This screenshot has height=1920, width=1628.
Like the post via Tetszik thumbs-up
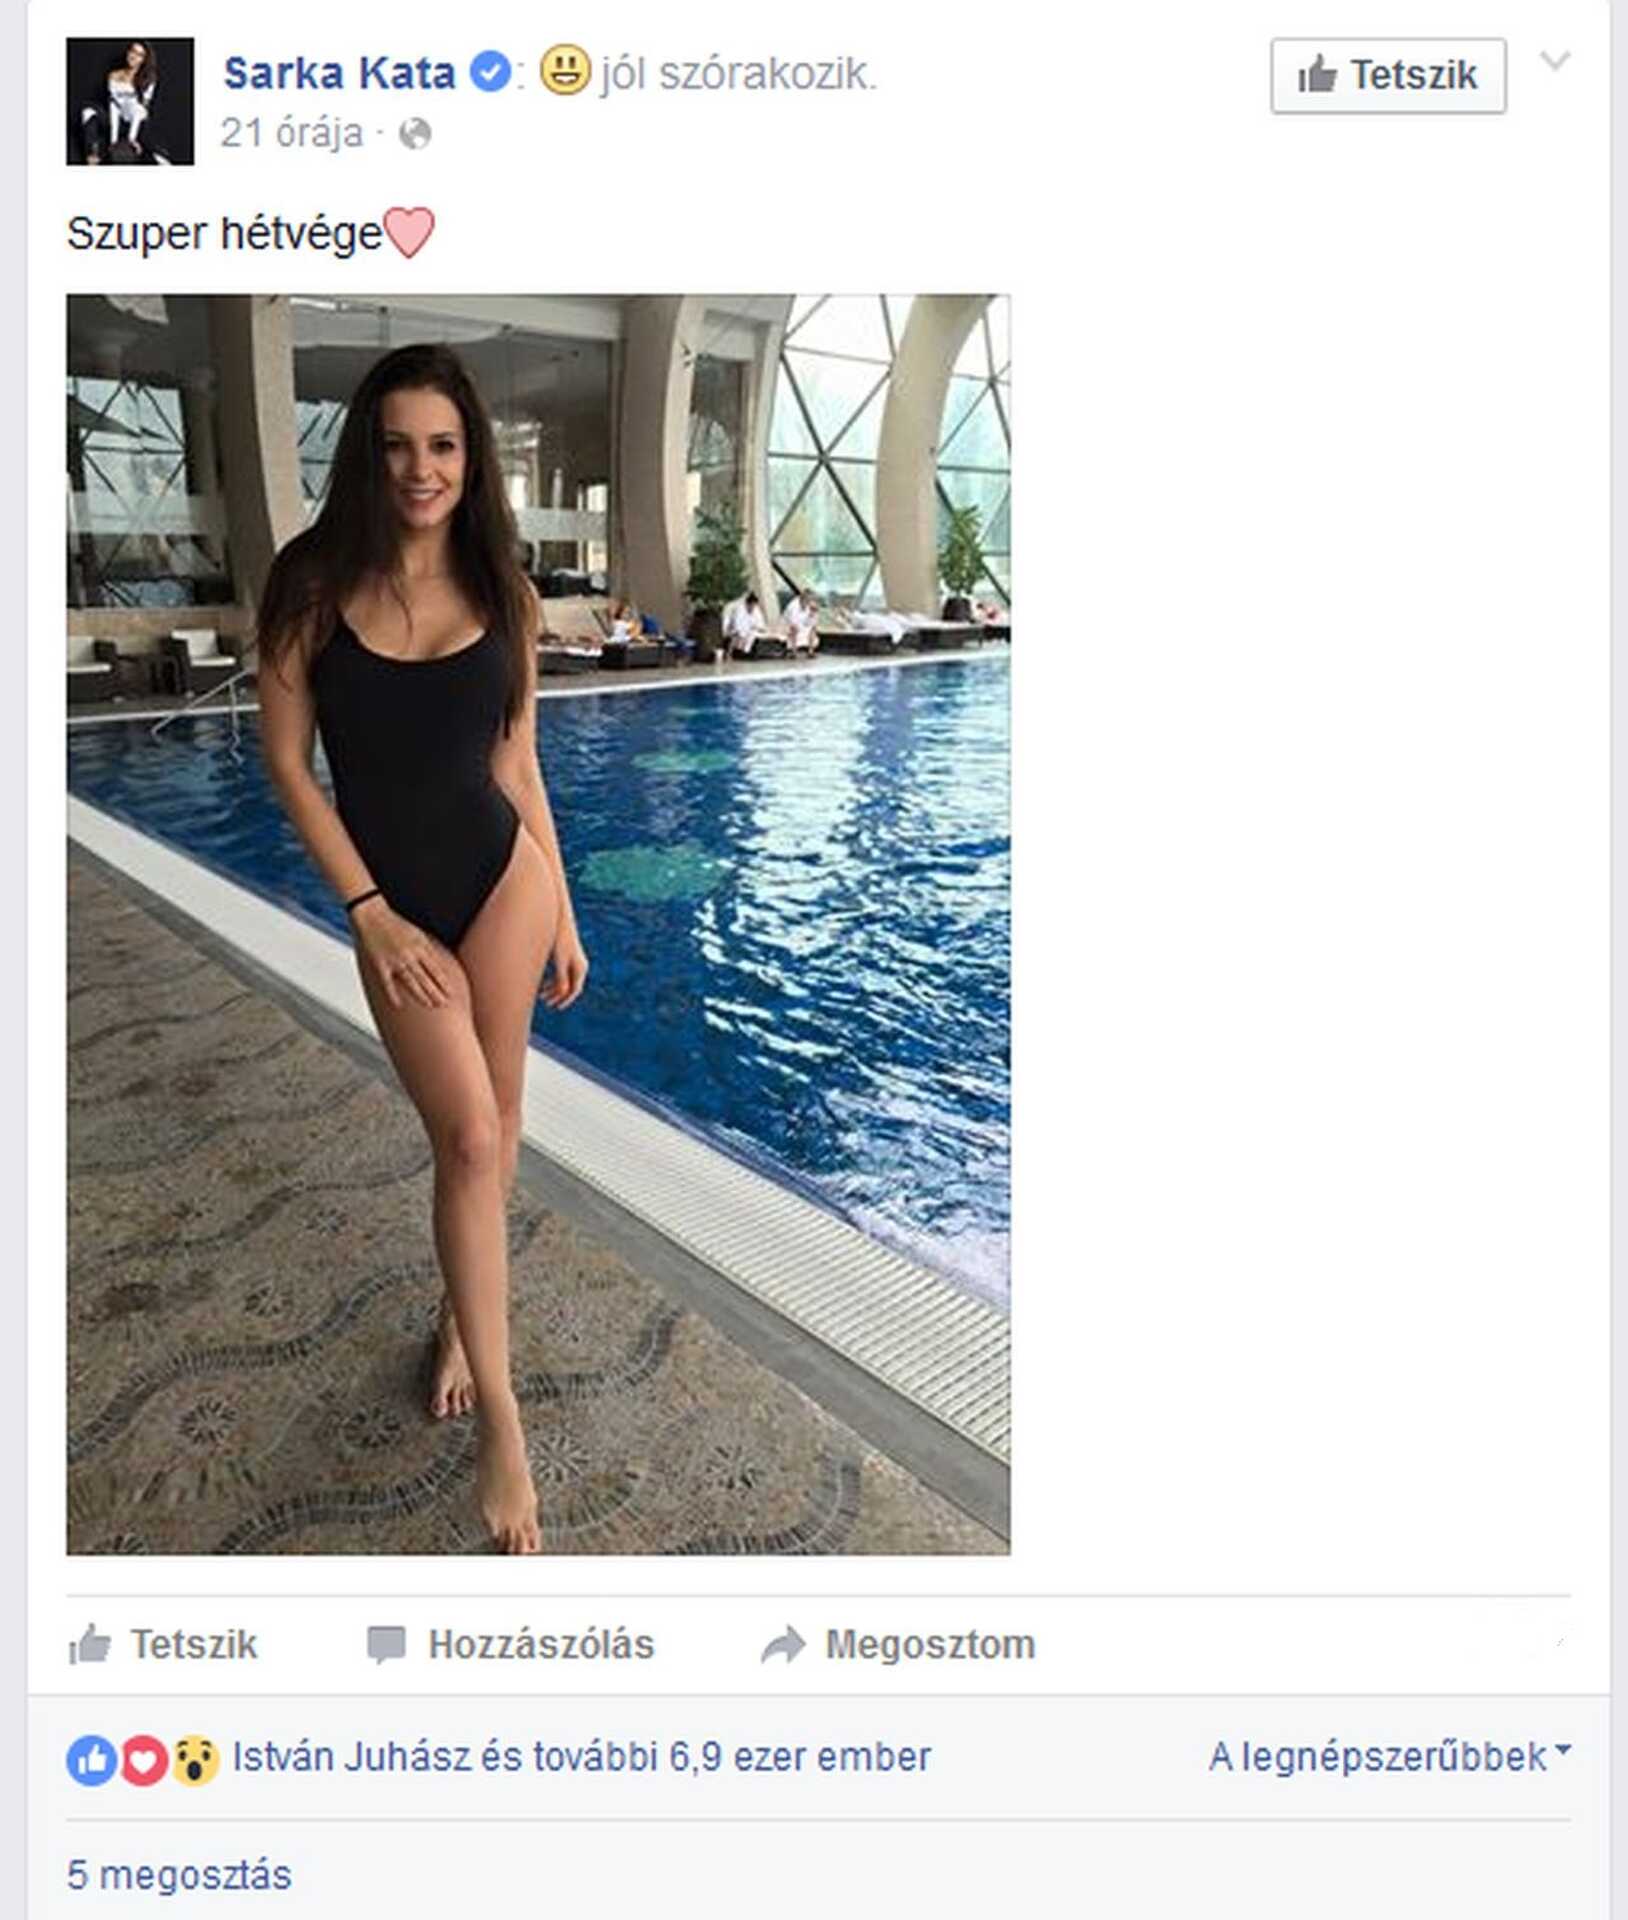click(x=163, y=1644)
